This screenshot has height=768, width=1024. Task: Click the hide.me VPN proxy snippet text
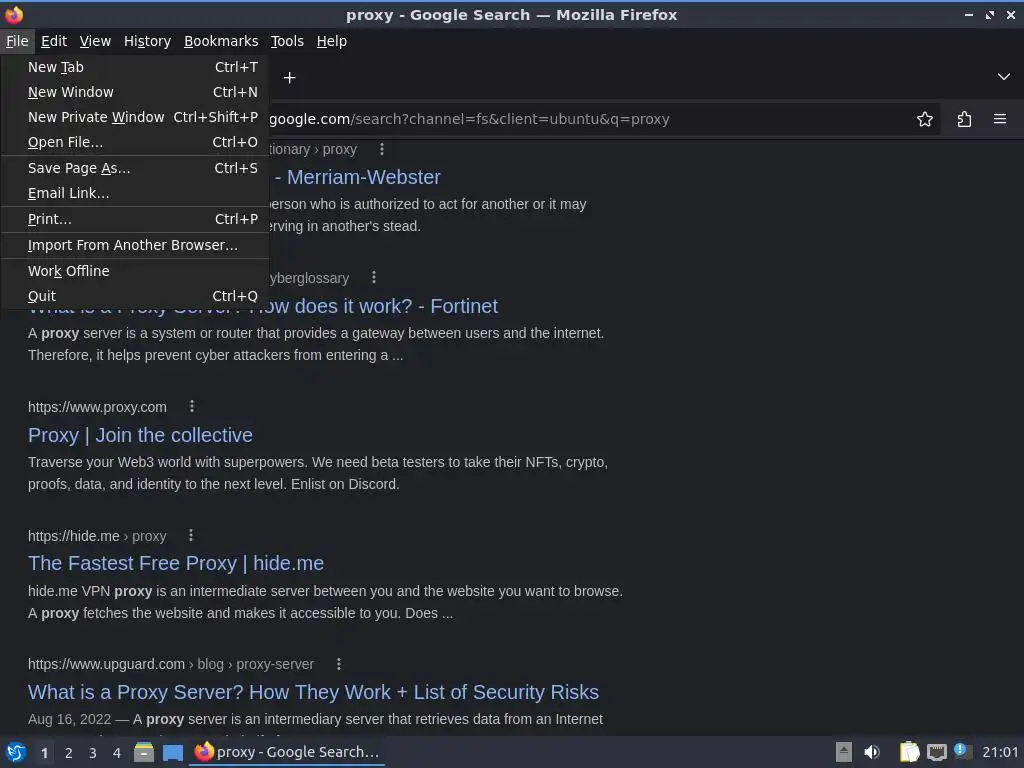(x=325, y=602)
